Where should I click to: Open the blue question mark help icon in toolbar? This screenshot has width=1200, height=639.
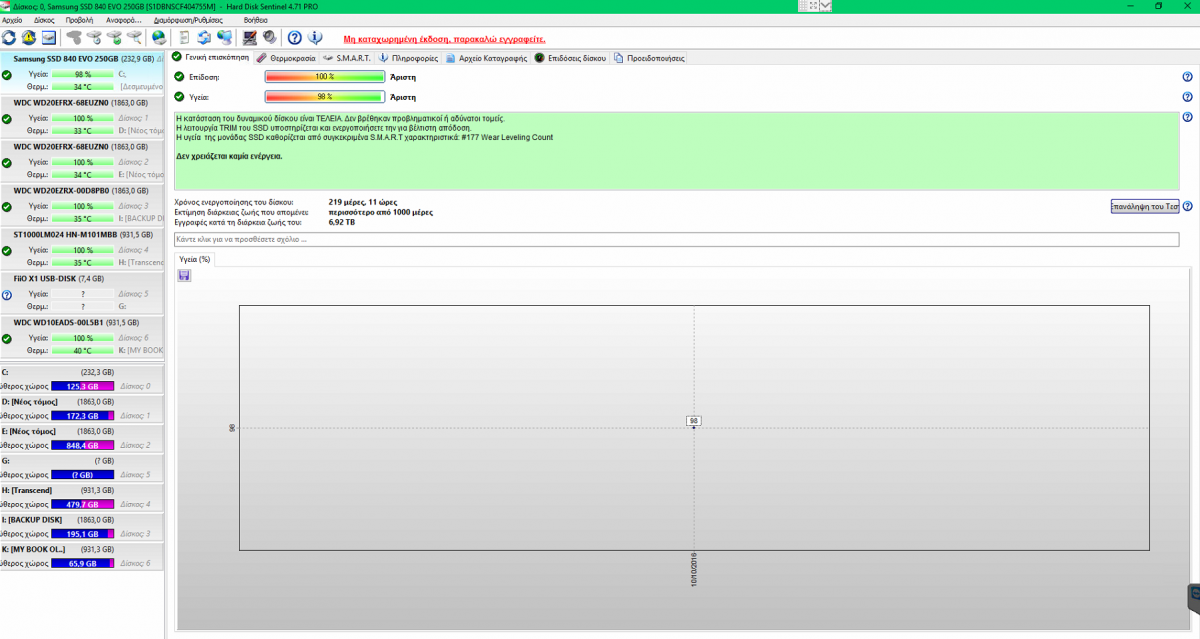(295, 38)
